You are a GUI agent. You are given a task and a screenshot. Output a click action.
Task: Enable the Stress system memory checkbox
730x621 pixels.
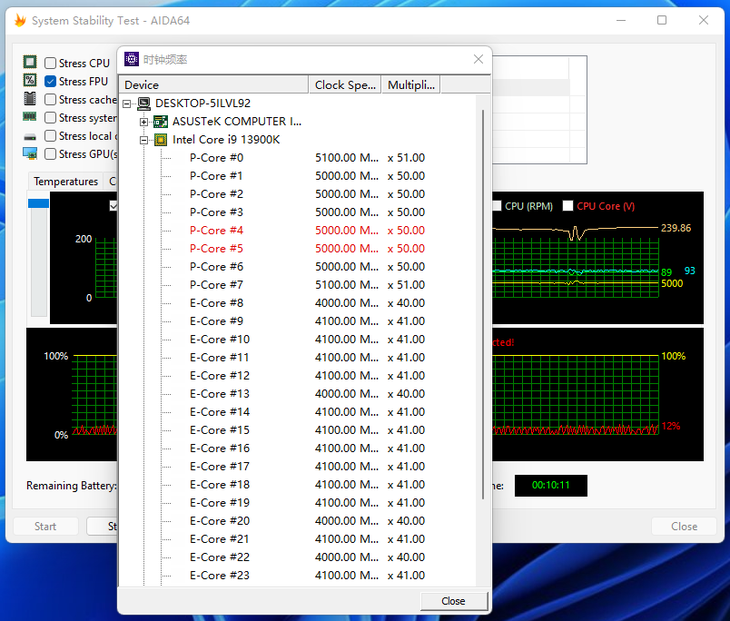pos(50,117)
